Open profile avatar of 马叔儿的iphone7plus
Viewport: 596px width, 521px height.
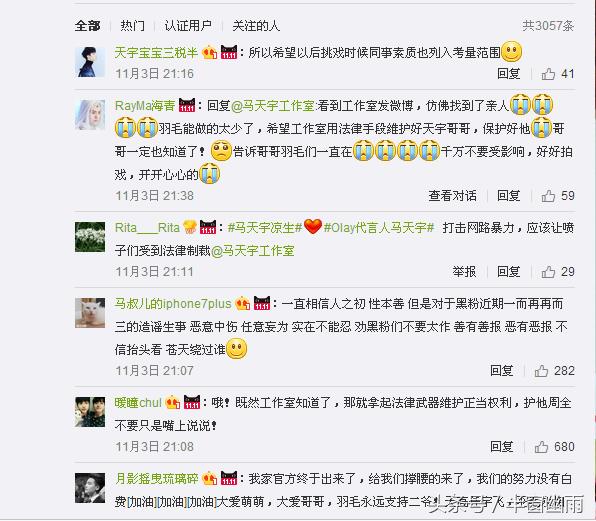pyautogui.click(x=90, y=313)
